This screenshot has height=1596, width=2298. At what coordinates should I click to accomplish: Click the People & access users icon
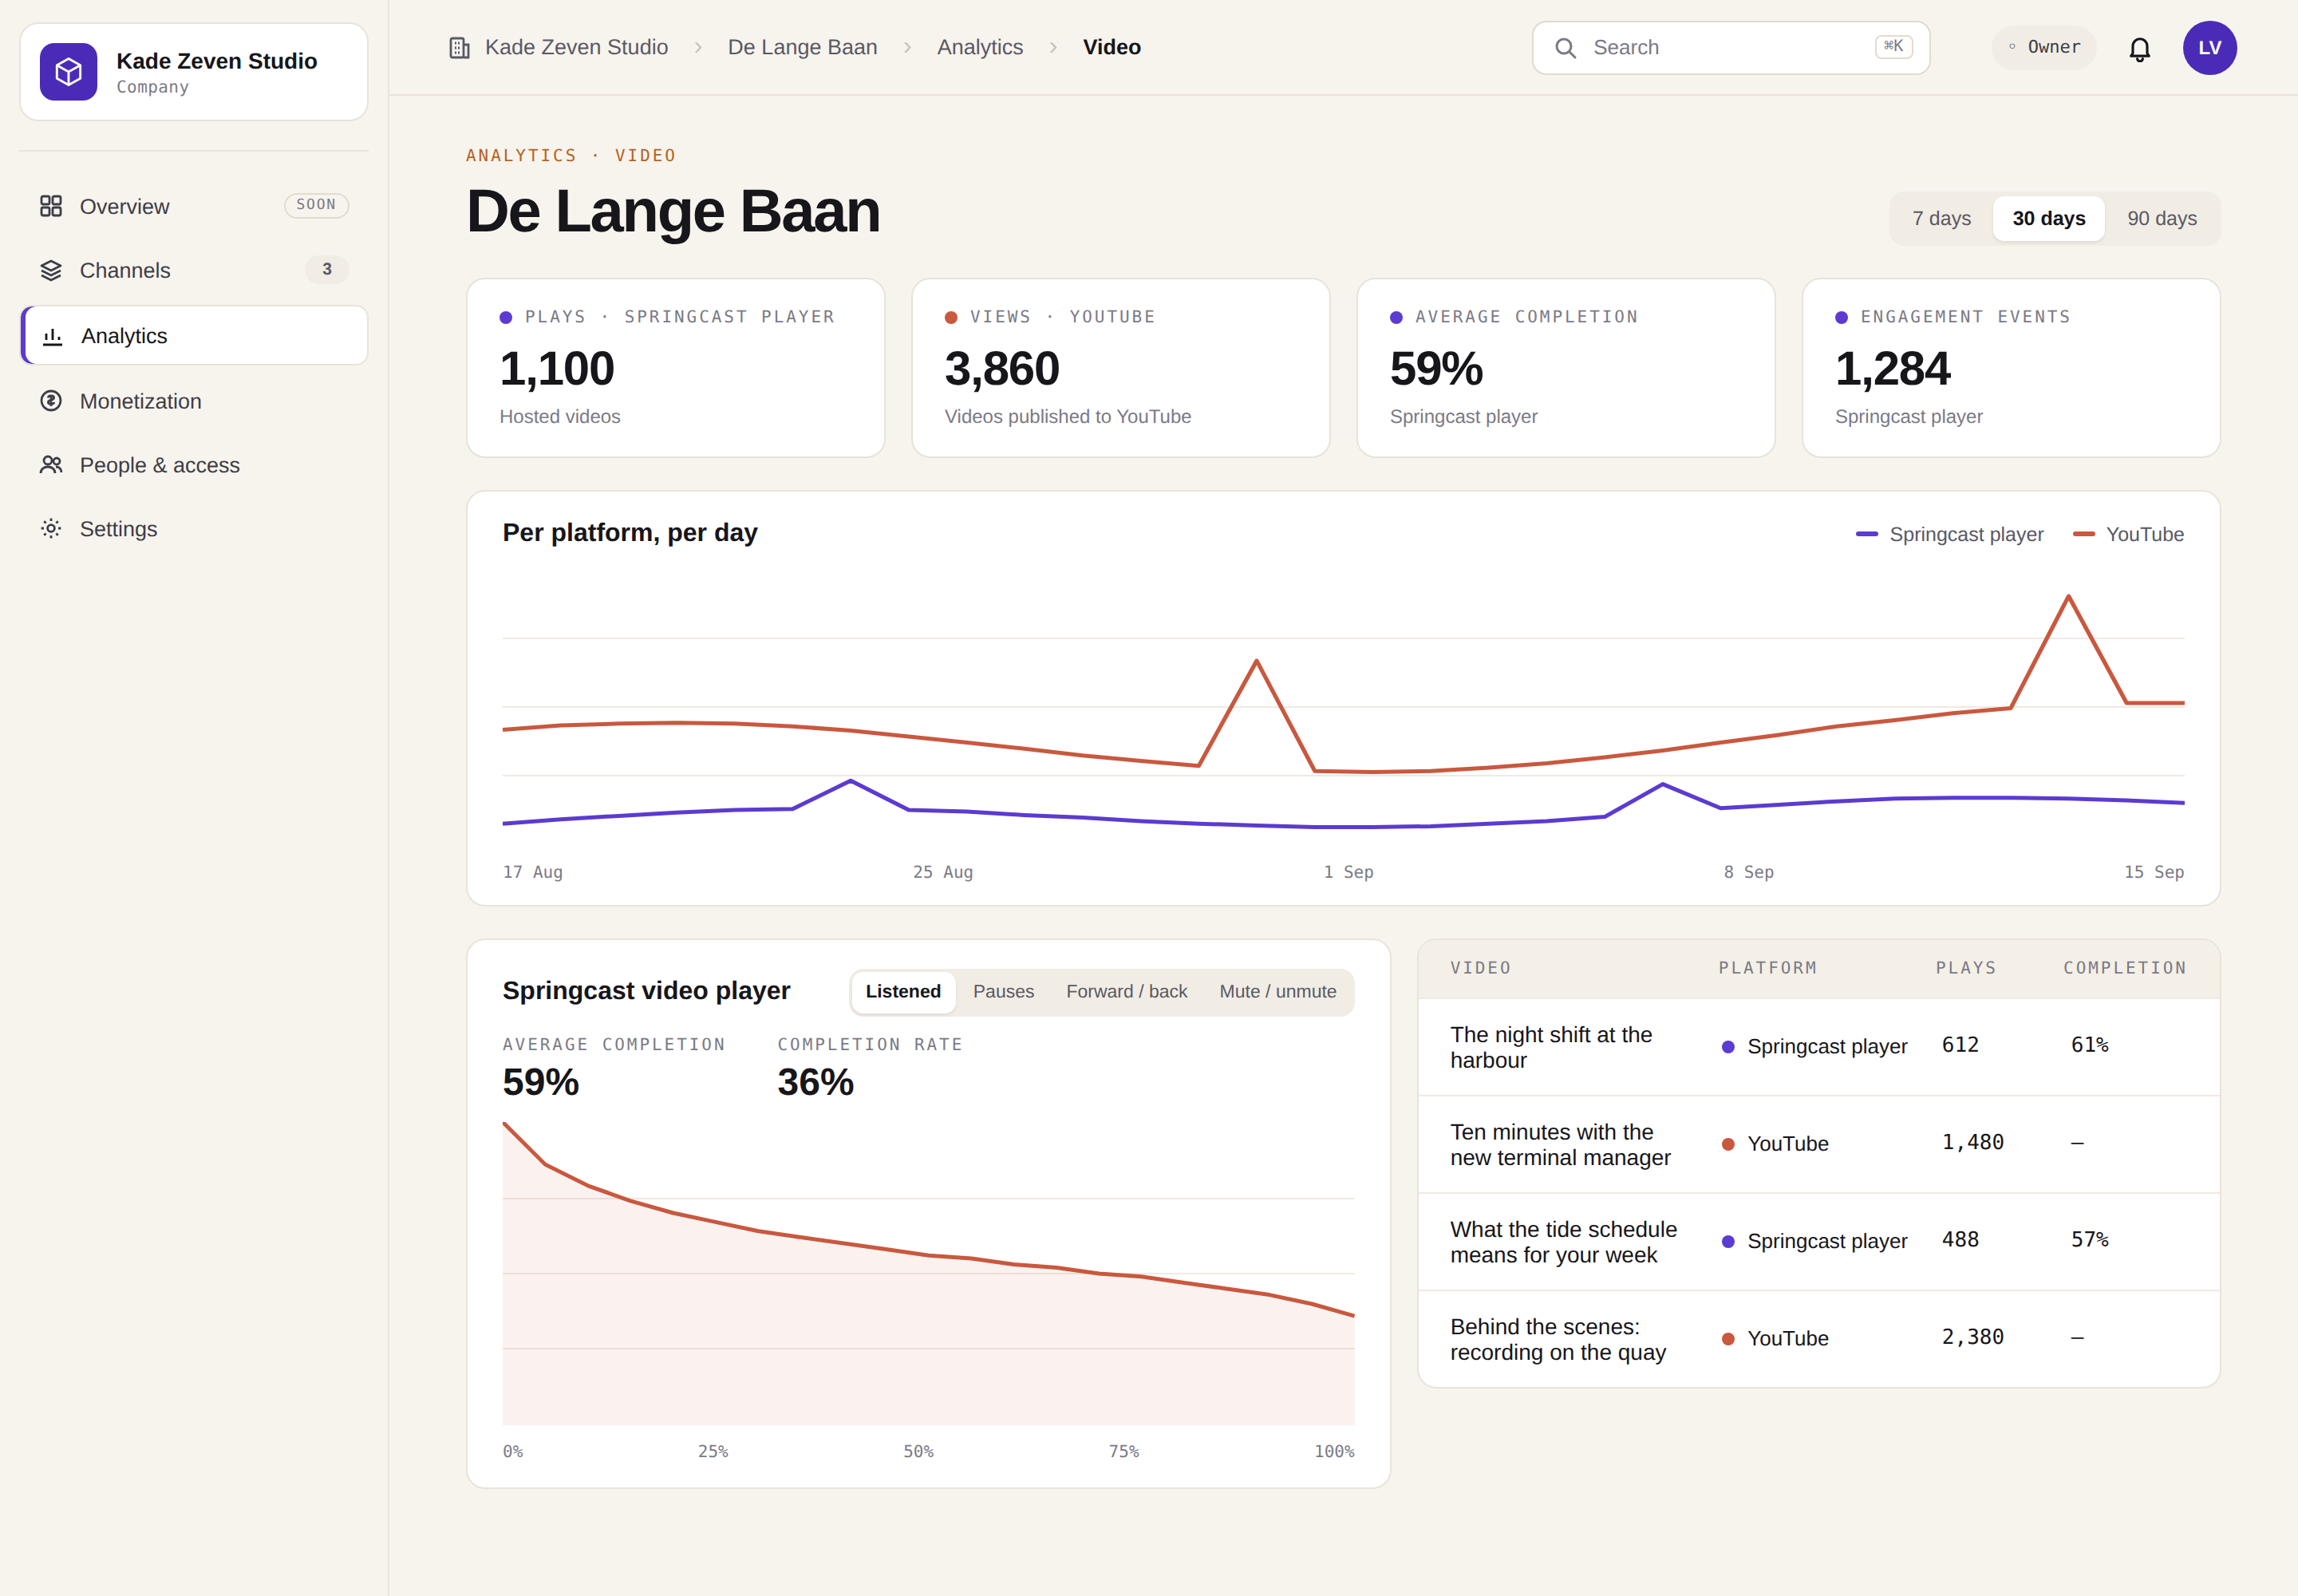51,465
